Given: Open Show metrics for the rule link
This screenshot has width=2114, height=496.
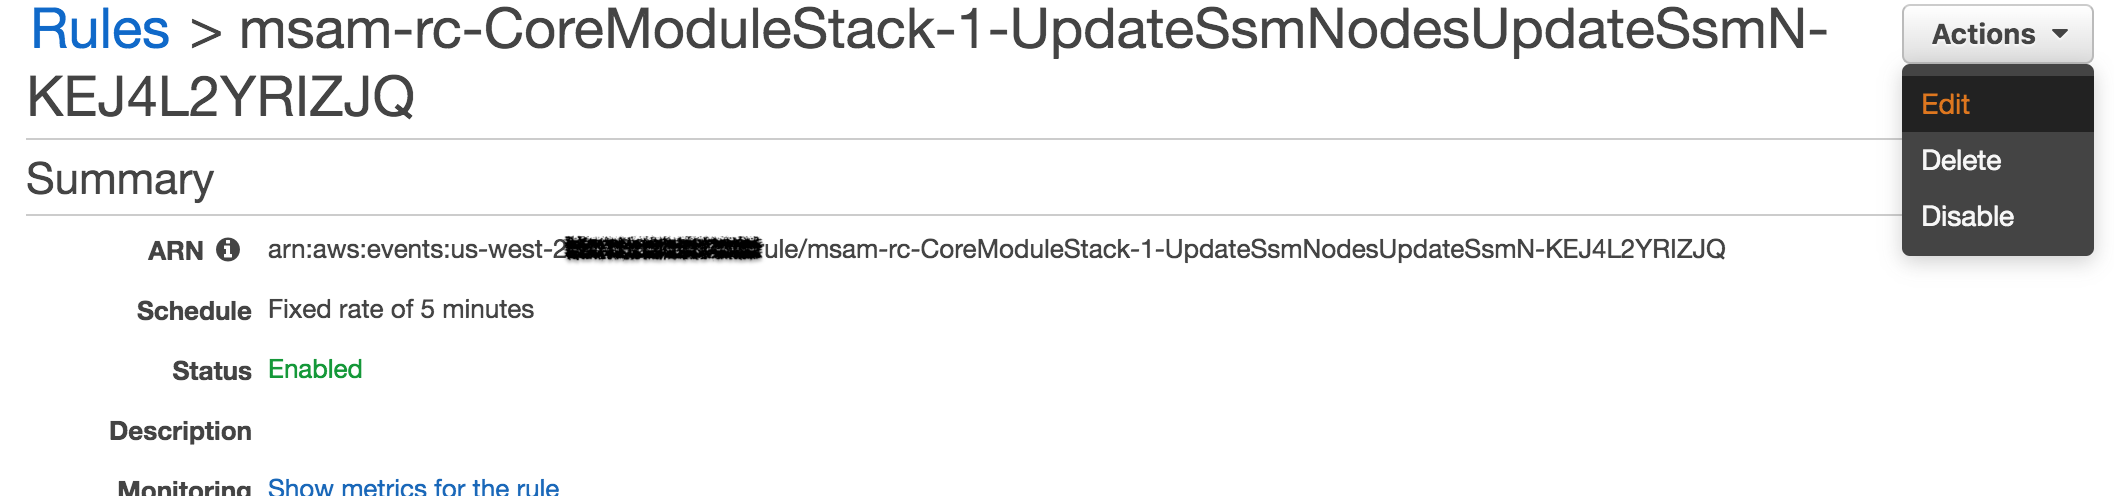Looking at the screenshot, I should (x=413, y=487).
